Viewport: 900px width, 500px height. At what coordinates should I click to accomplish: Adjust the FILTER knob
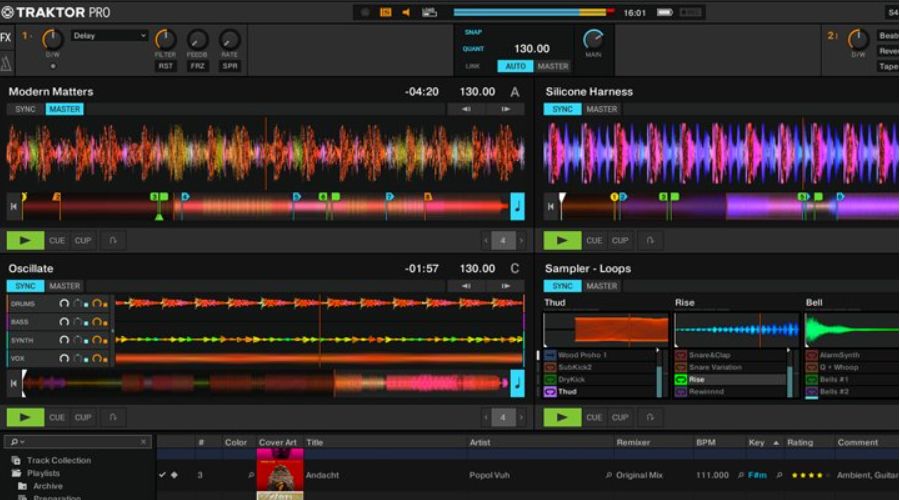click(x=165, y=39)
